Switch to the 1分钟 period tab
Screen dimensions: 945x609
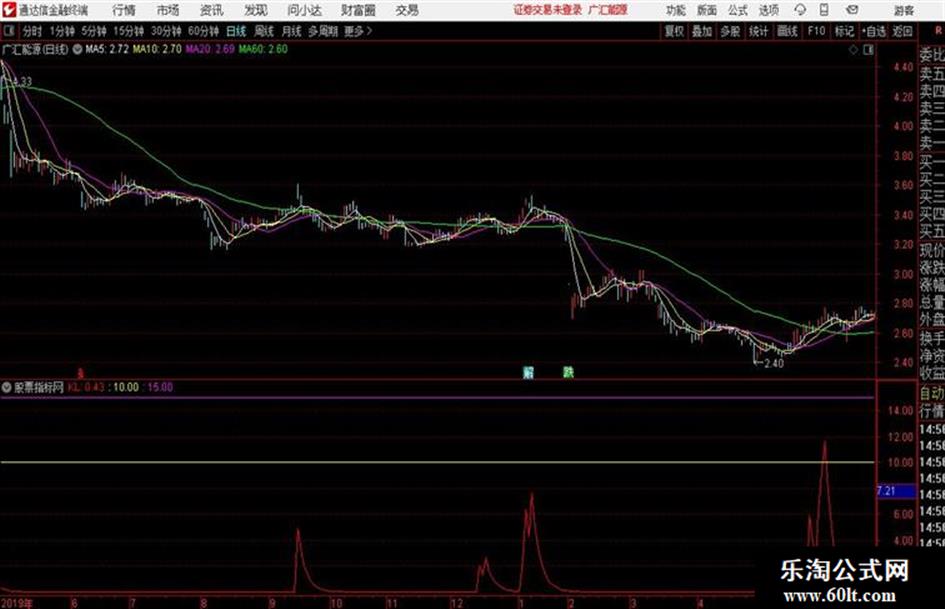[61, 31]
